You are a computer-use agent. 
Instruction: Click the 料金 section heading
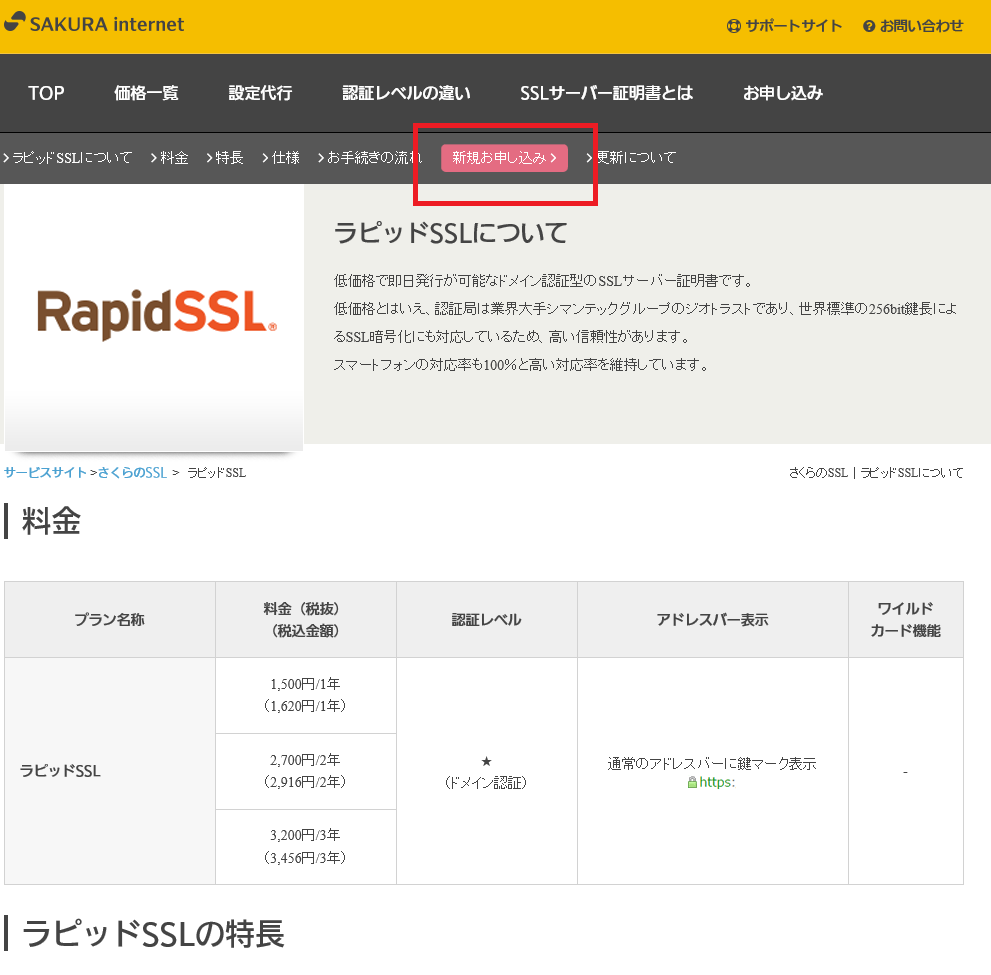[x=51, y=521]
